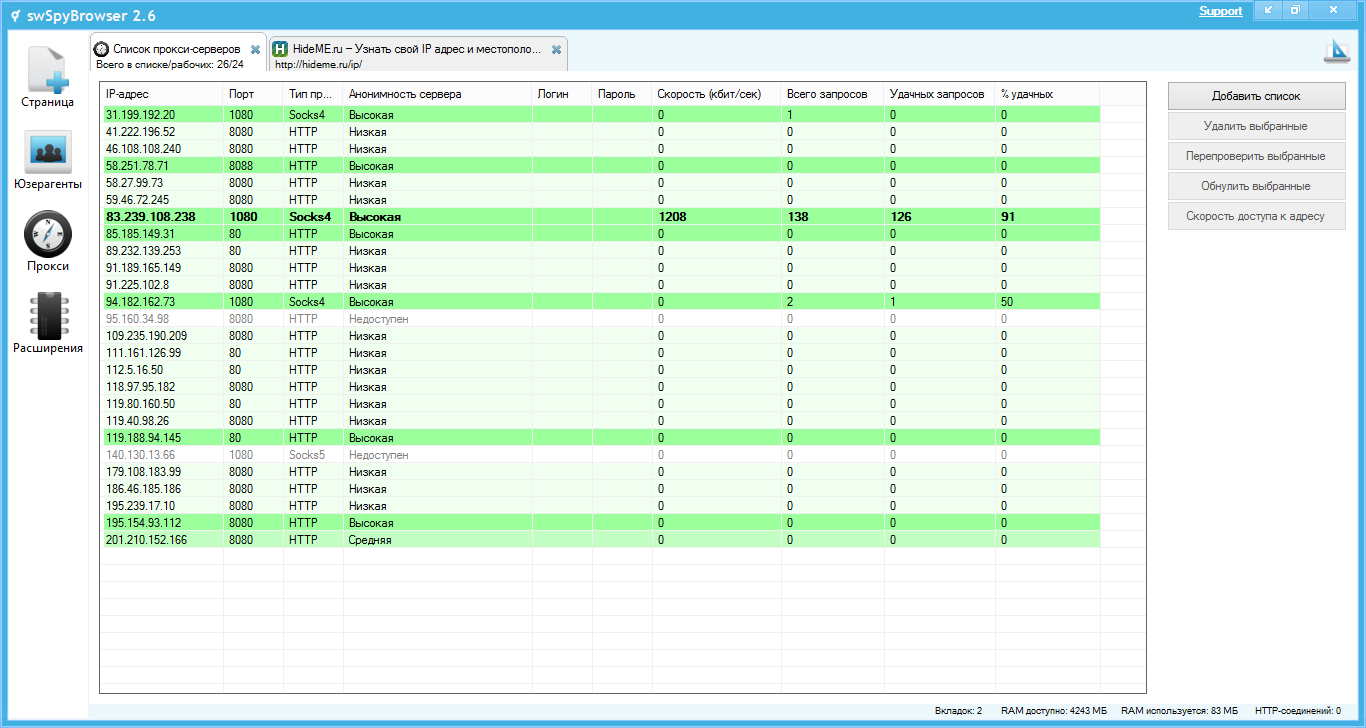This screenshot has width=1366, height=728.
Task: Click the Скорость доступа к адресу button
Action: 1256,216
